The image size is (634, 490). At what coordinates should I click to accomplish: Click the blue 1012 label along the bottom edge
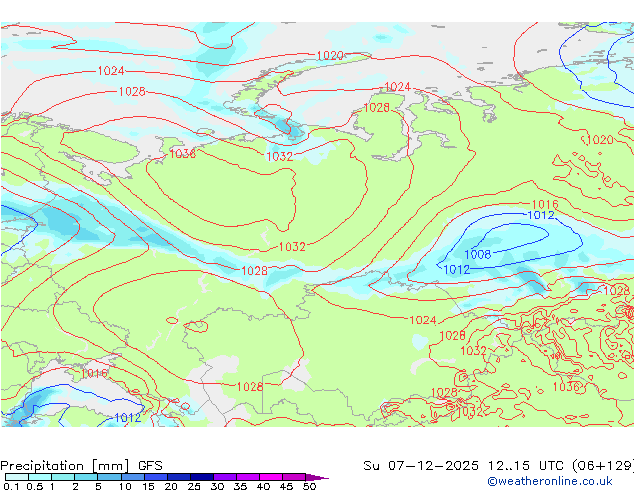point(128,418)
